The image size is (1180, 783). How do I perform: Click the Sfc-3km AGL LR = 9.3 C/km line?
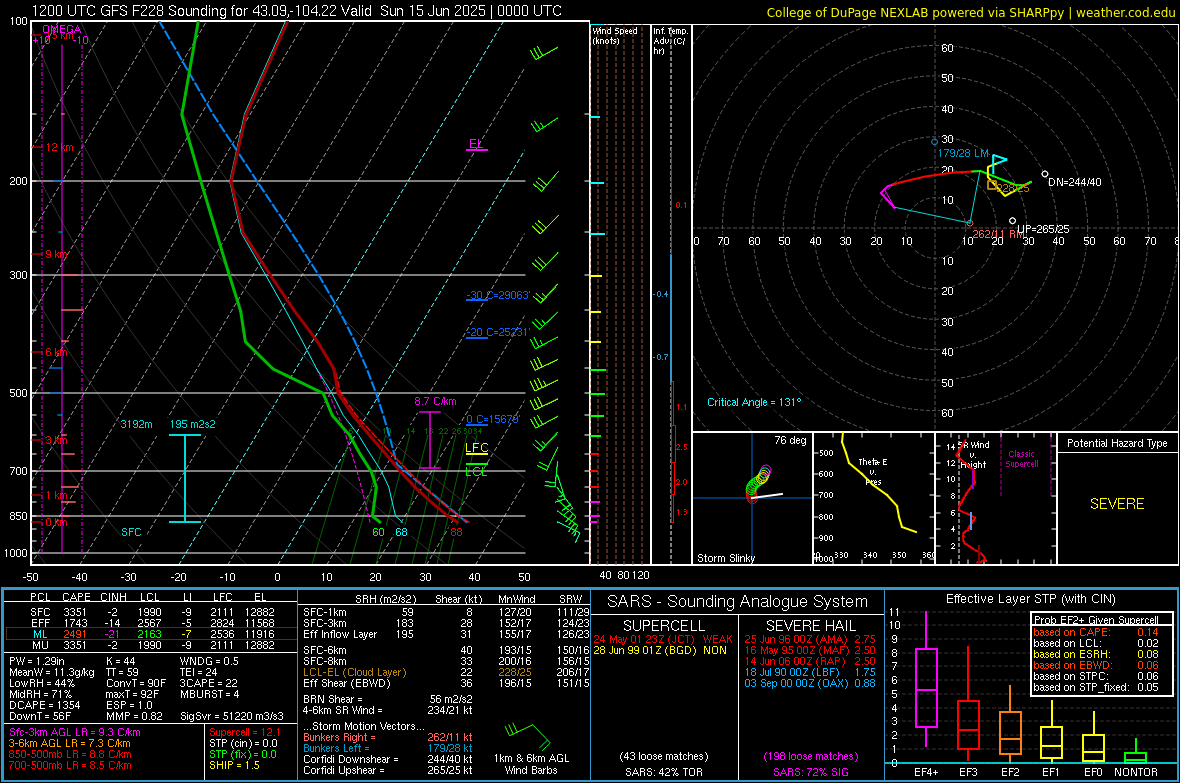[x=75, y=732]
